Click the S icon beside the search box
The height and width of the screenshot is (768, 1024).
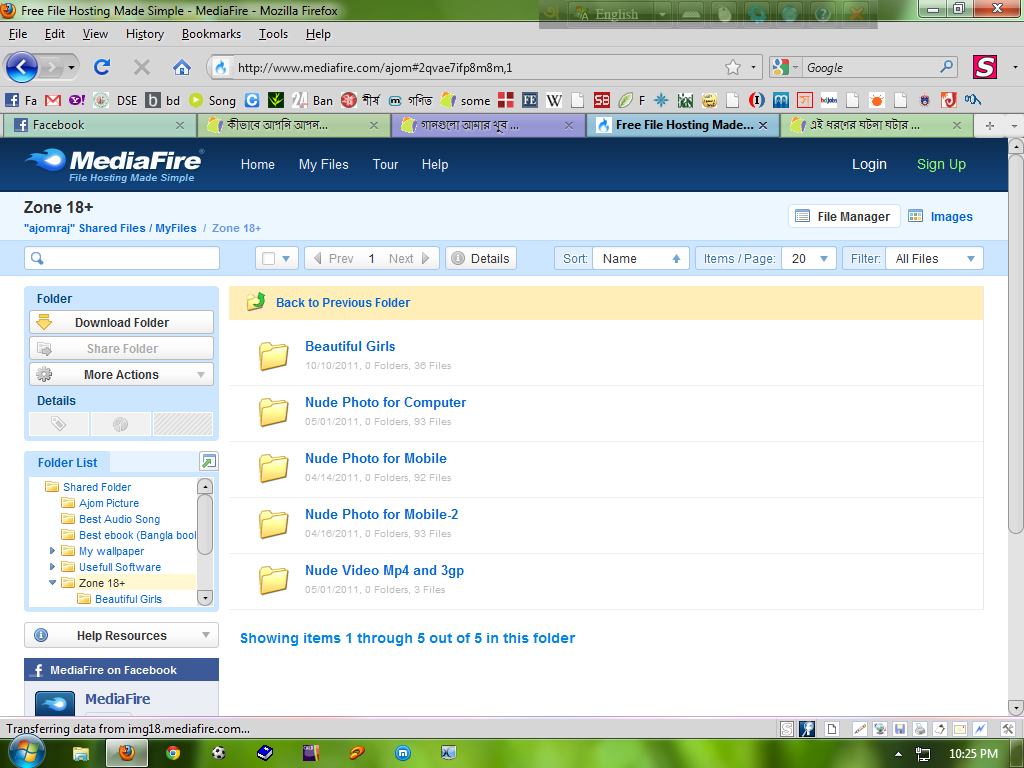click(985, 67)
